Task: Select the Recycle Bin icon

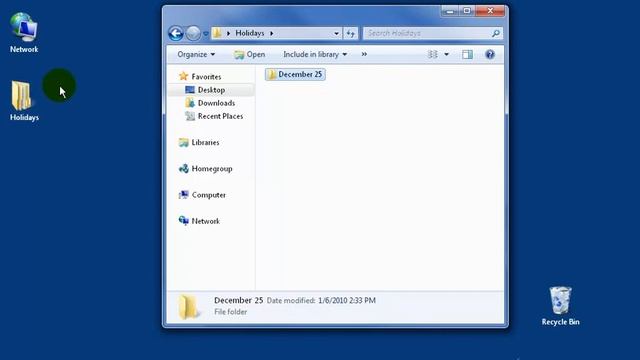Action: tap(560, 306)
